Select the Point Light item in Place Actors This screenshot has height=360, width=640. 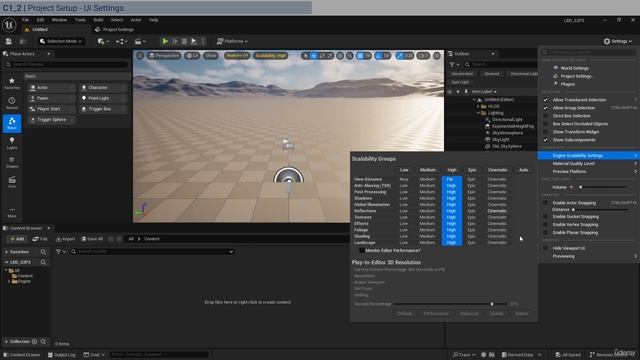tap(103, 98)
